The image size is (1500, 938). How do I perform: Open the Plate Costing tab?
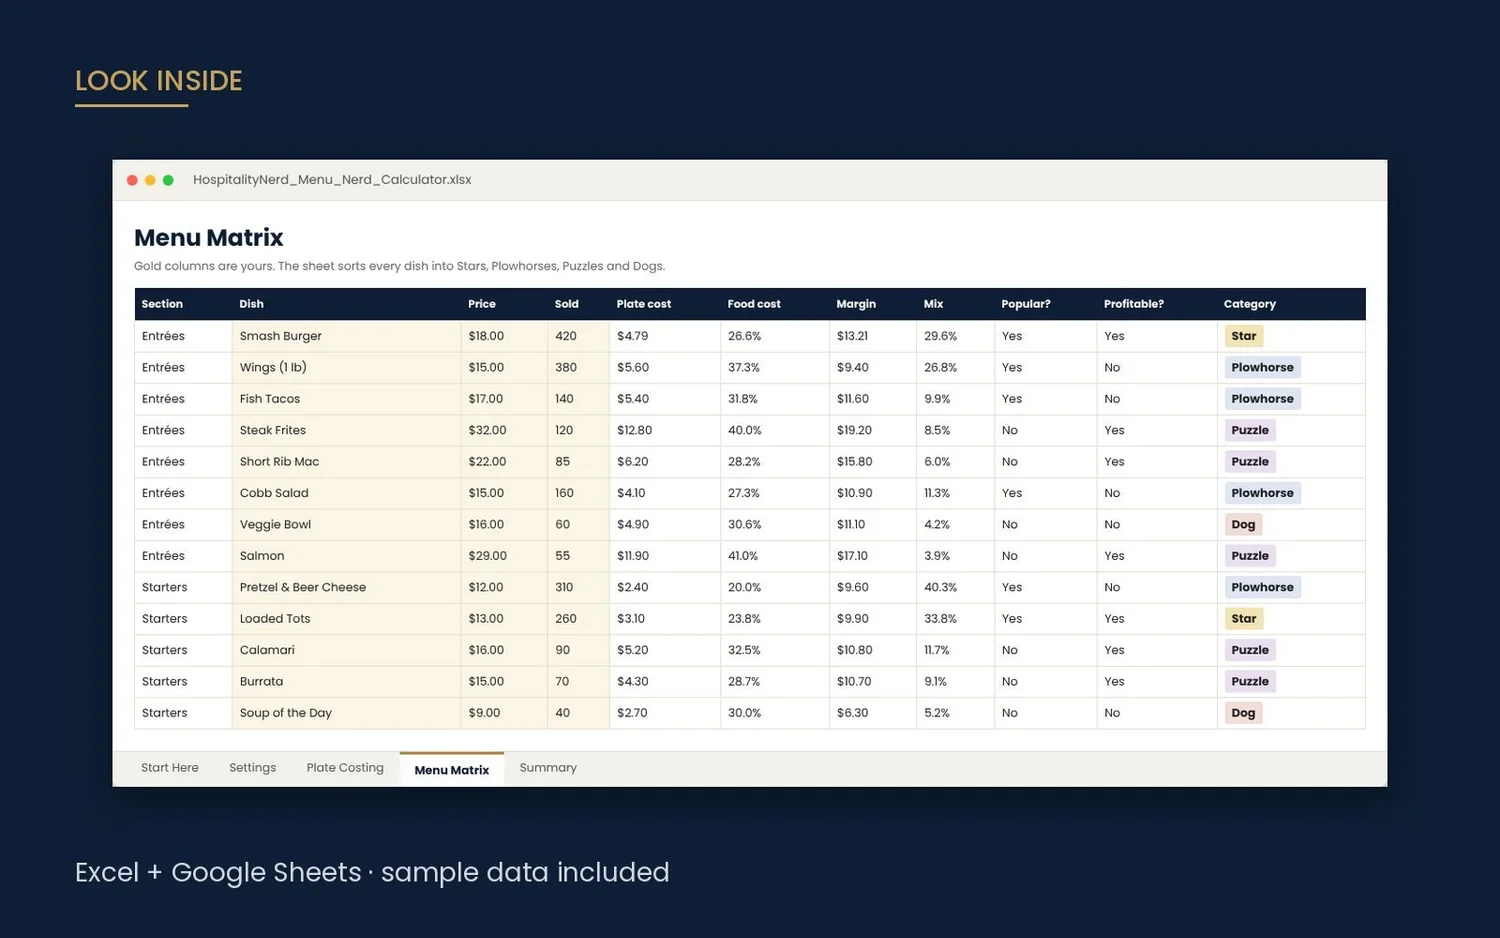345,768
